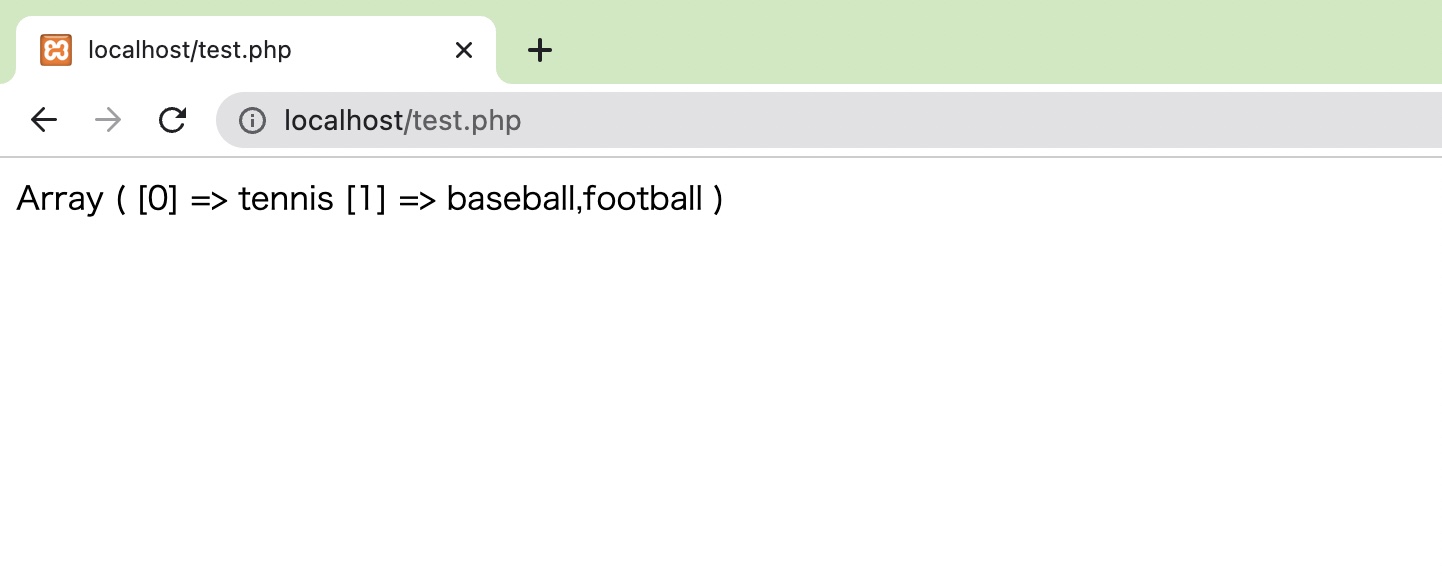The image size is (1442, 584).
Task: Close the localhost/test.php tab
Action: [464, 50]
